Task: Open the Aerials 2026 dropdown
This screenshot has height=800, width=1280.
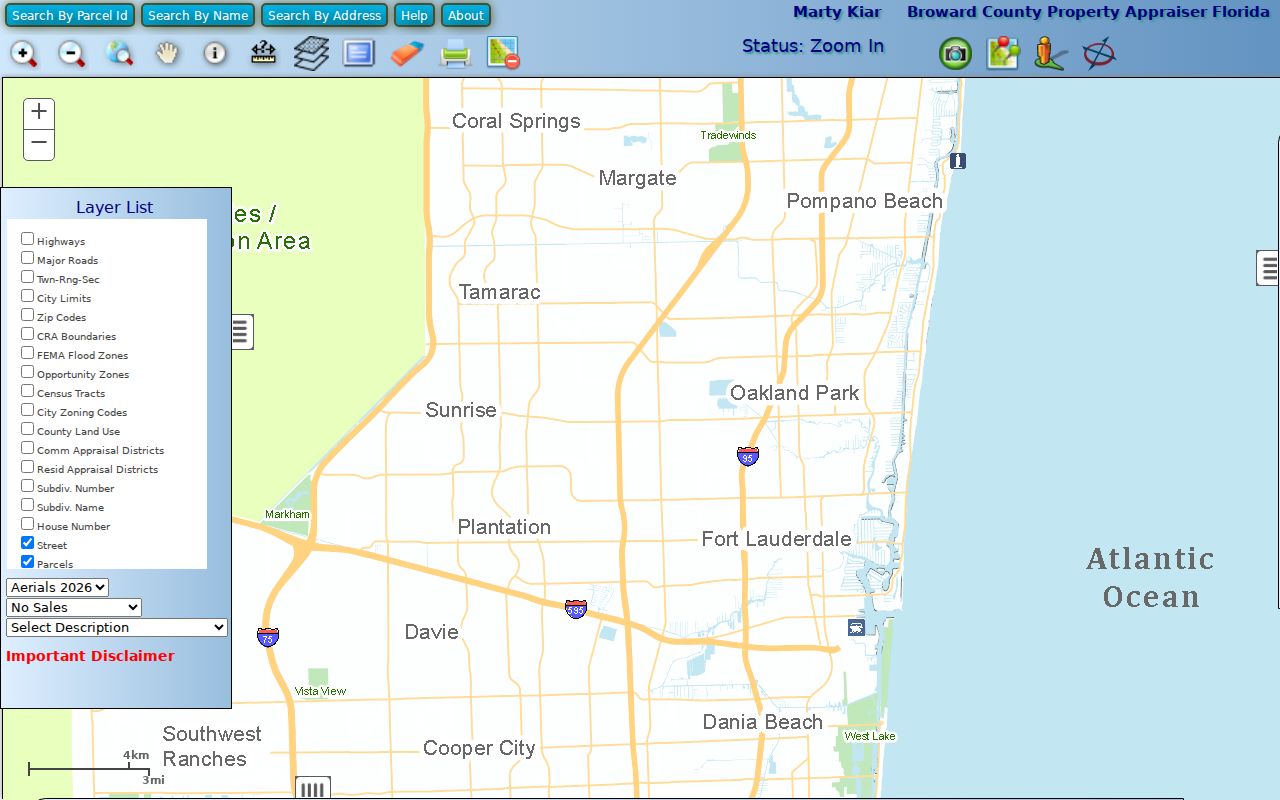Action: tap(58, 588)
